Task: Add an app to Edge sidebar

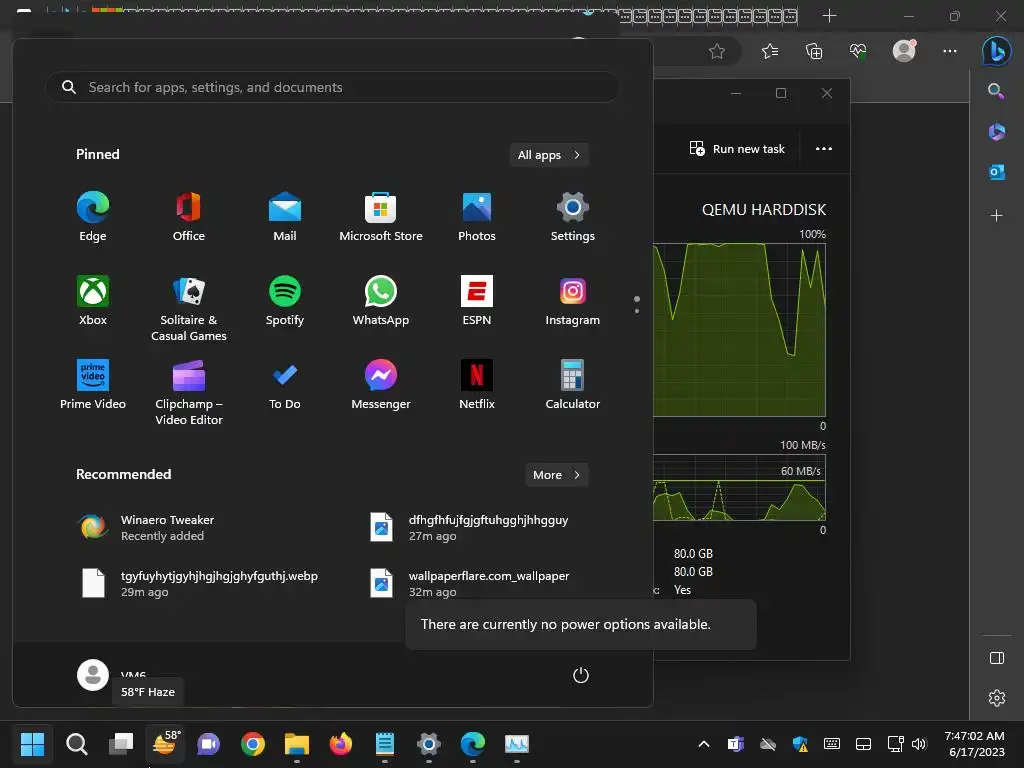Action: click(997, 216)
